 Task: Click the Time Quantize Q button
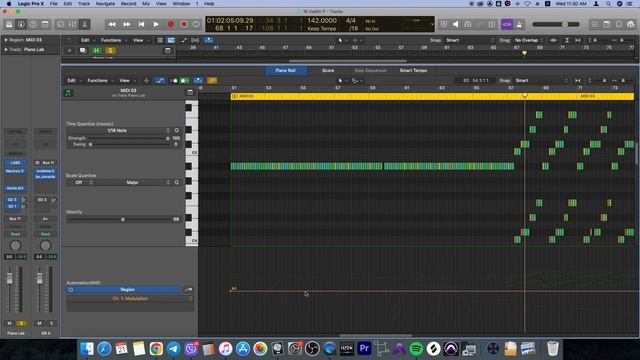pyautogui.click(x=177, y=131)
